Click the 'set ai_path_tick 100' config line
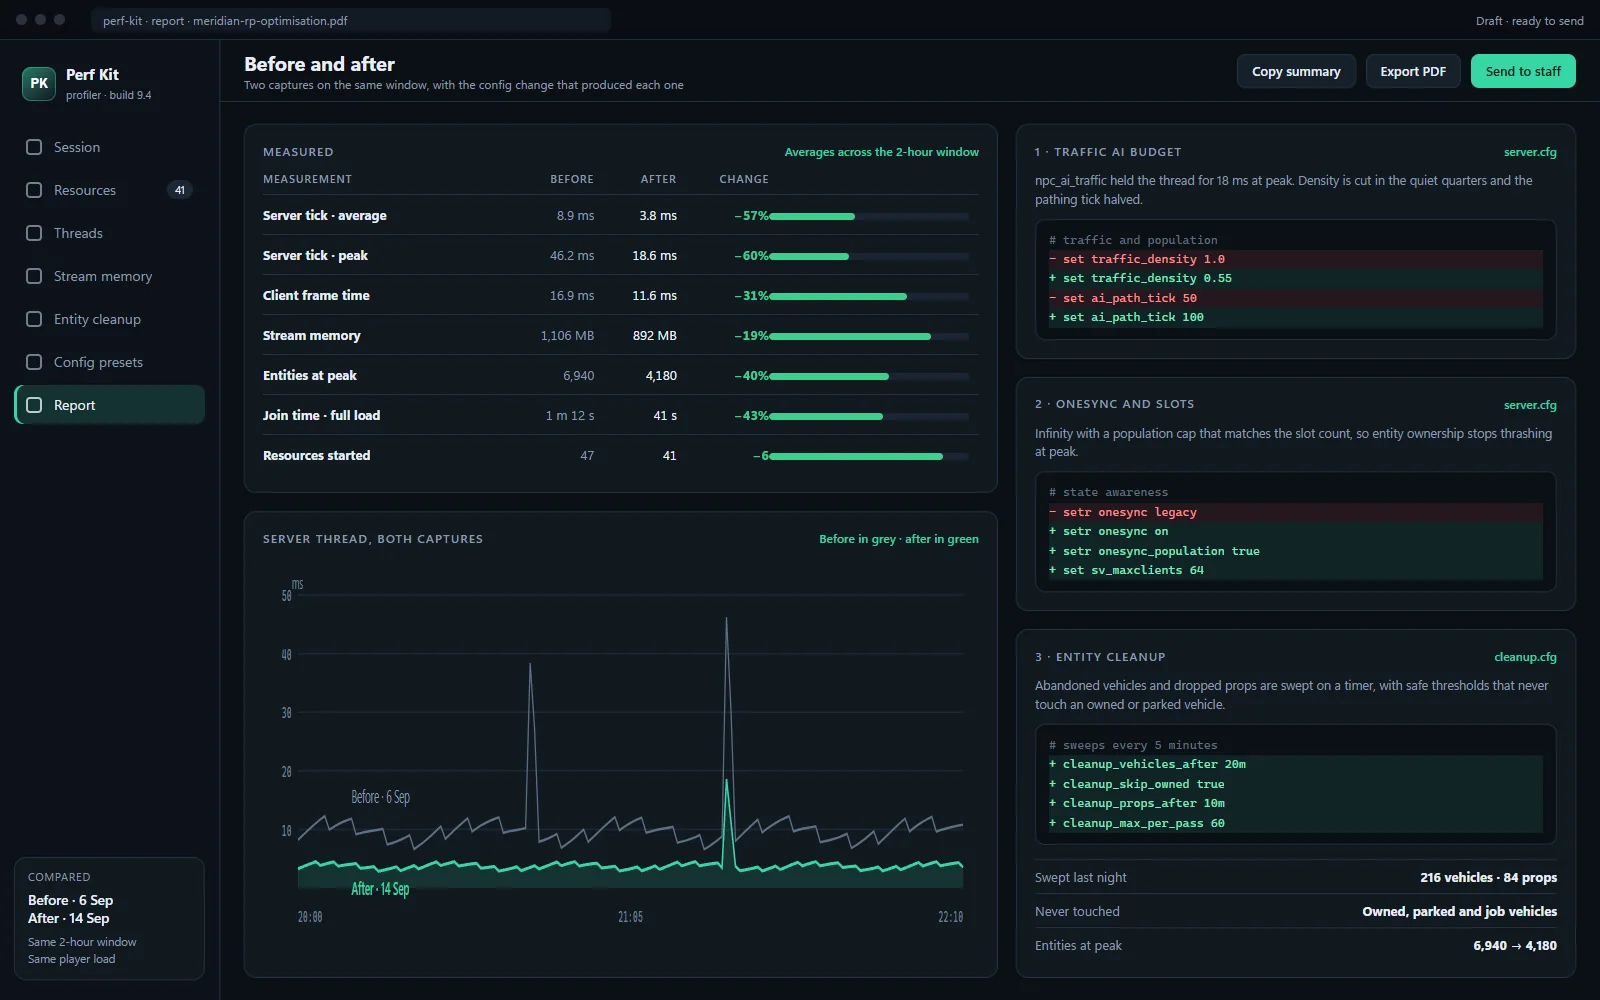Viewport: 1600px width, 1000px height. pyautogui.click(x=1295, y=317)
